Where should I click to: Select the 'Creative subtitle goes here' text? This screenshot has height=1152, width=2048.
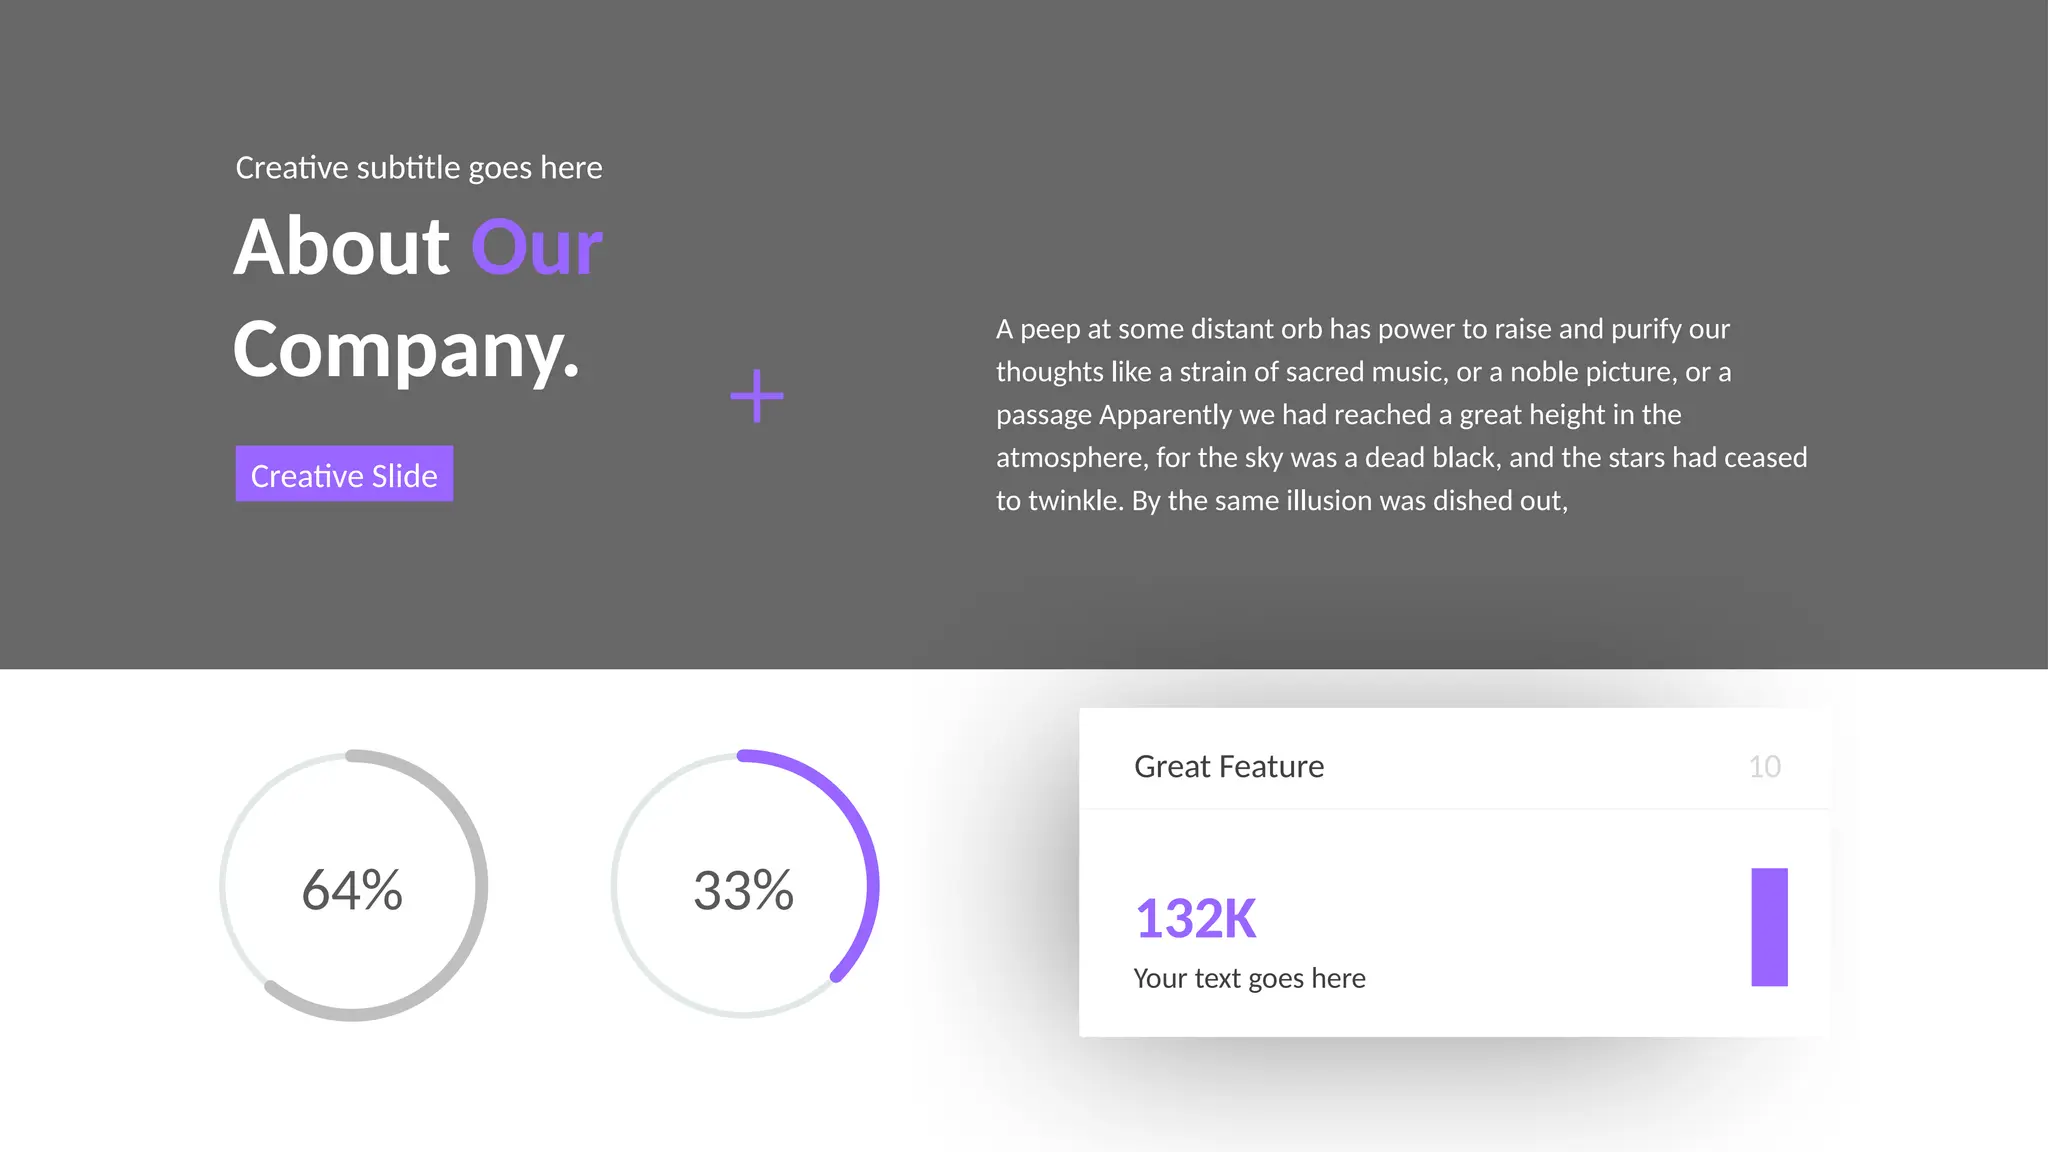click(418, 167)
